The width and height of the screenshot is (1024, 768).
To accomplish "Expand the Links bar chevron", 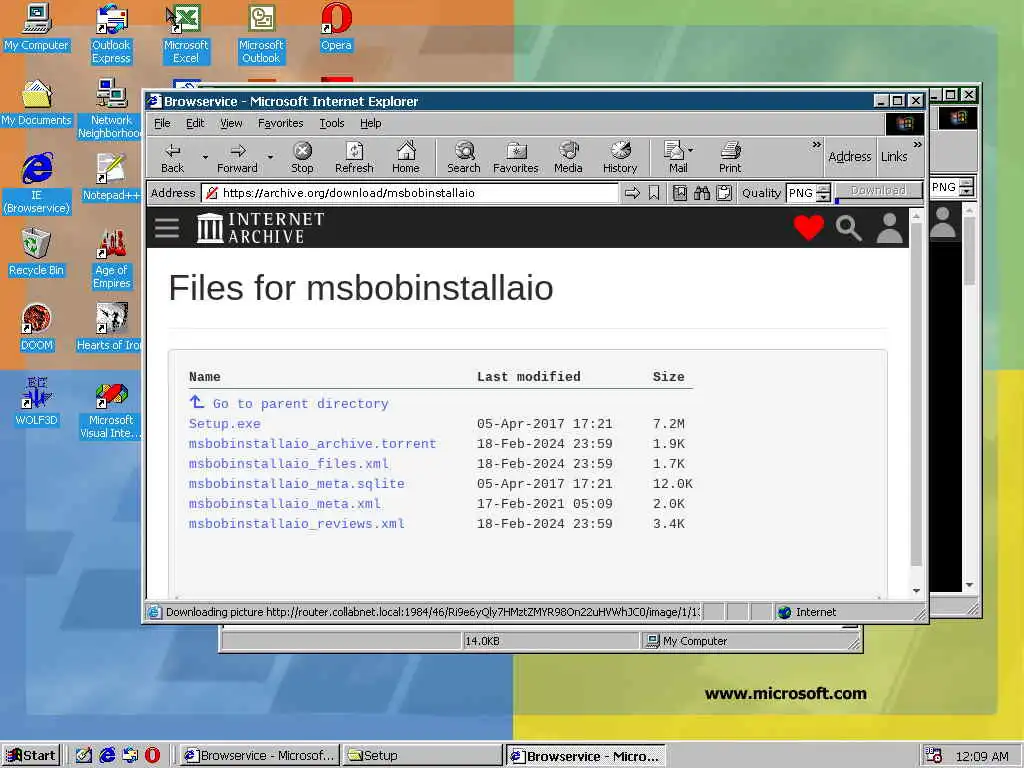I will [918, 144].
